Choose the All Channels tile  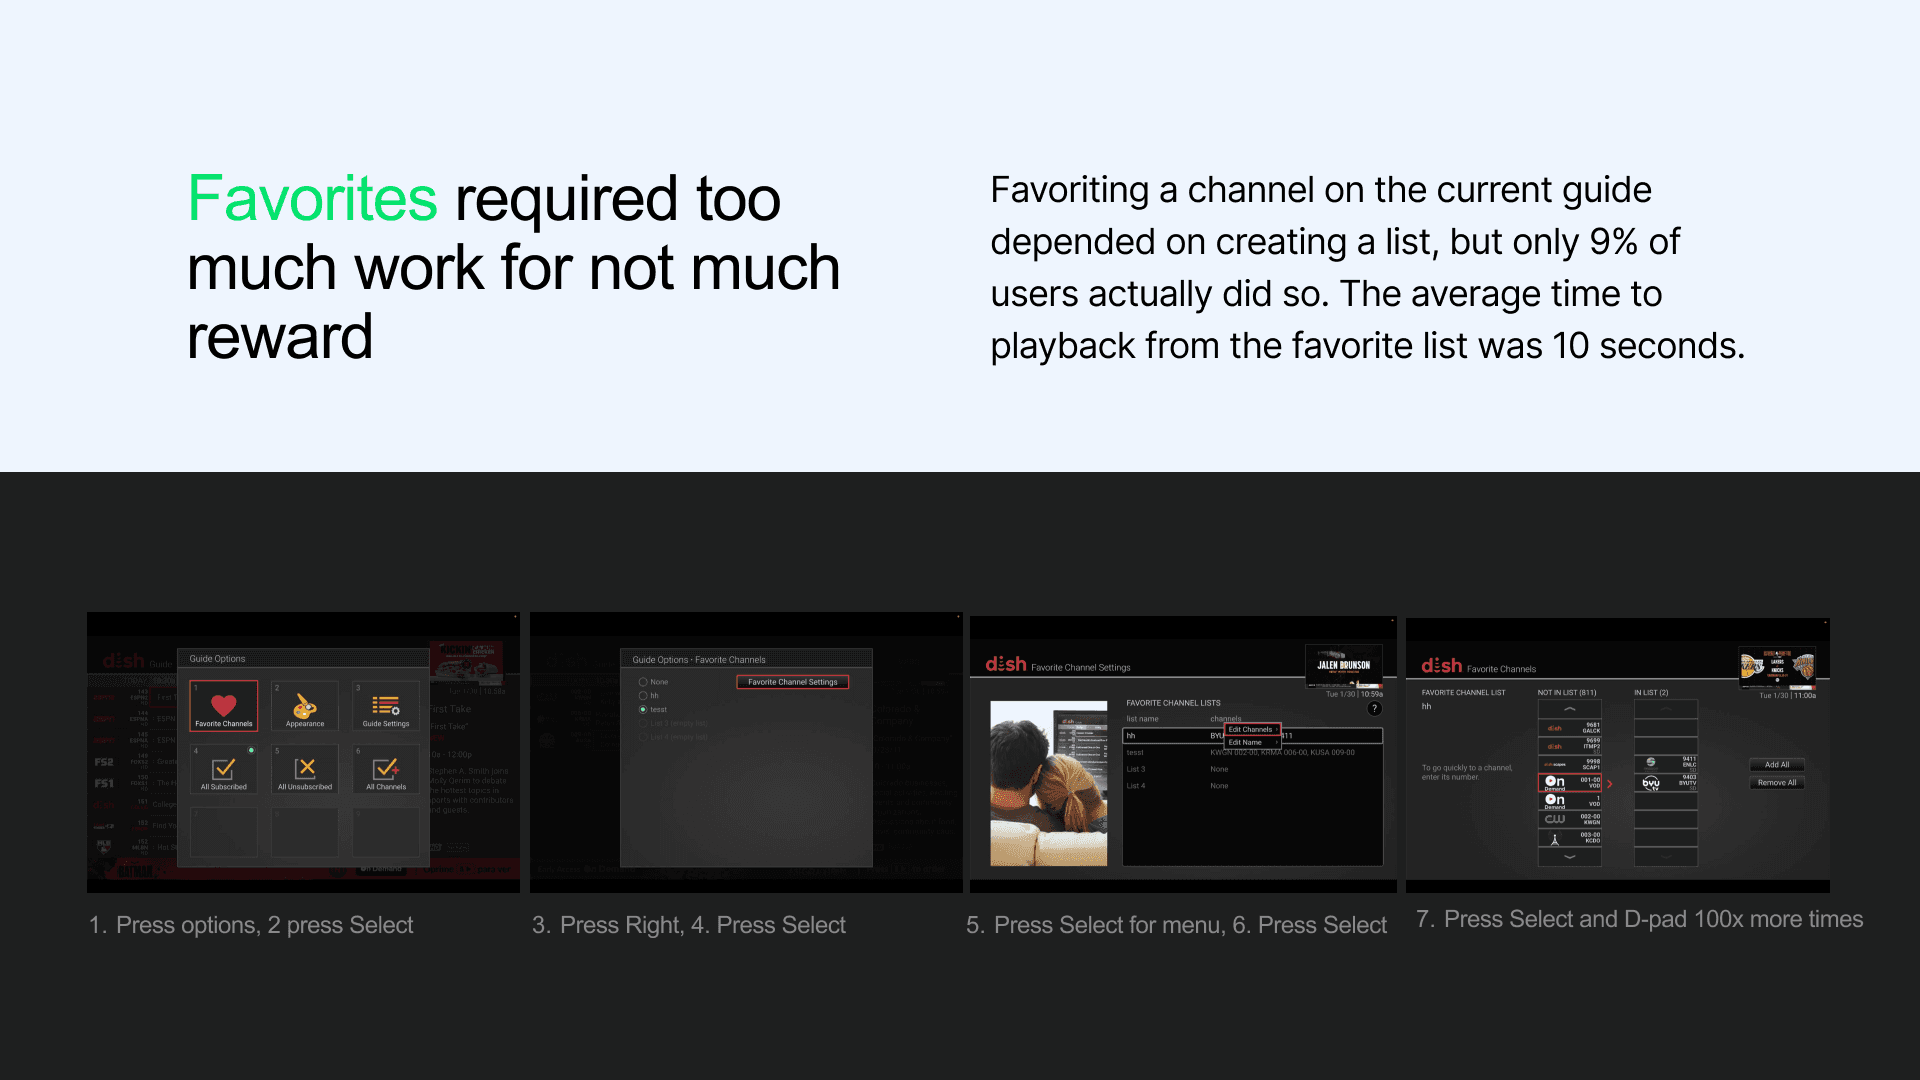click(x=386, y=770)
